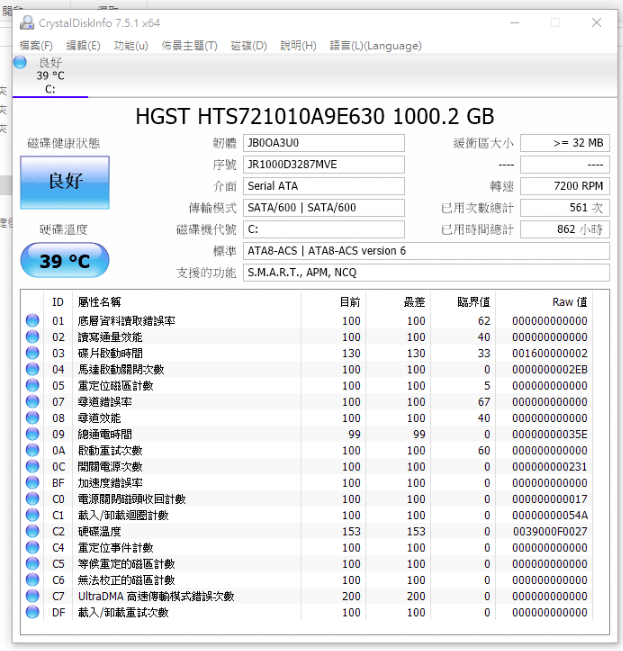Click the status orb for attribute 0A

pyautogui.click(x=32, y=450)
